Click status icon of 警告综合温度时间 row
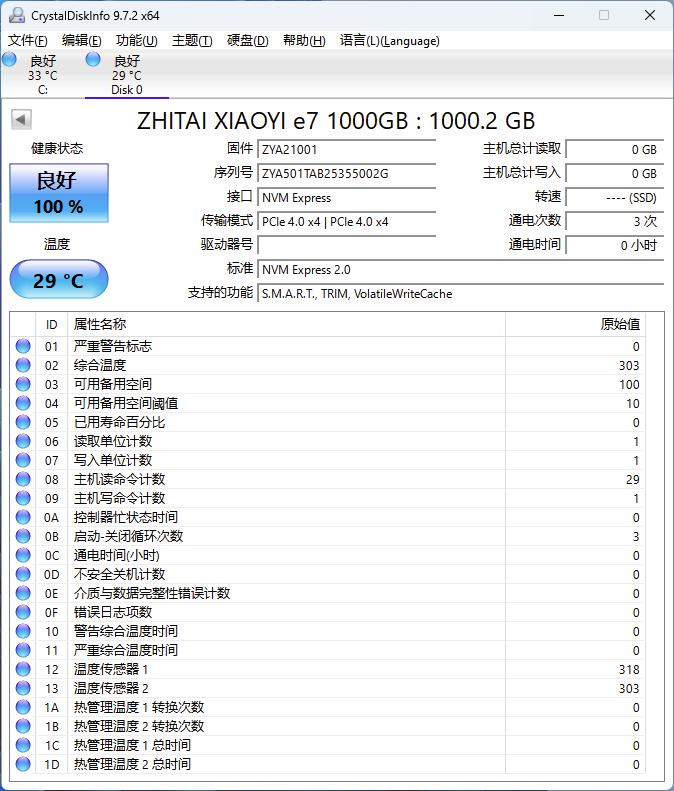The height and width of the screenshot is (791, 674). 23,631
